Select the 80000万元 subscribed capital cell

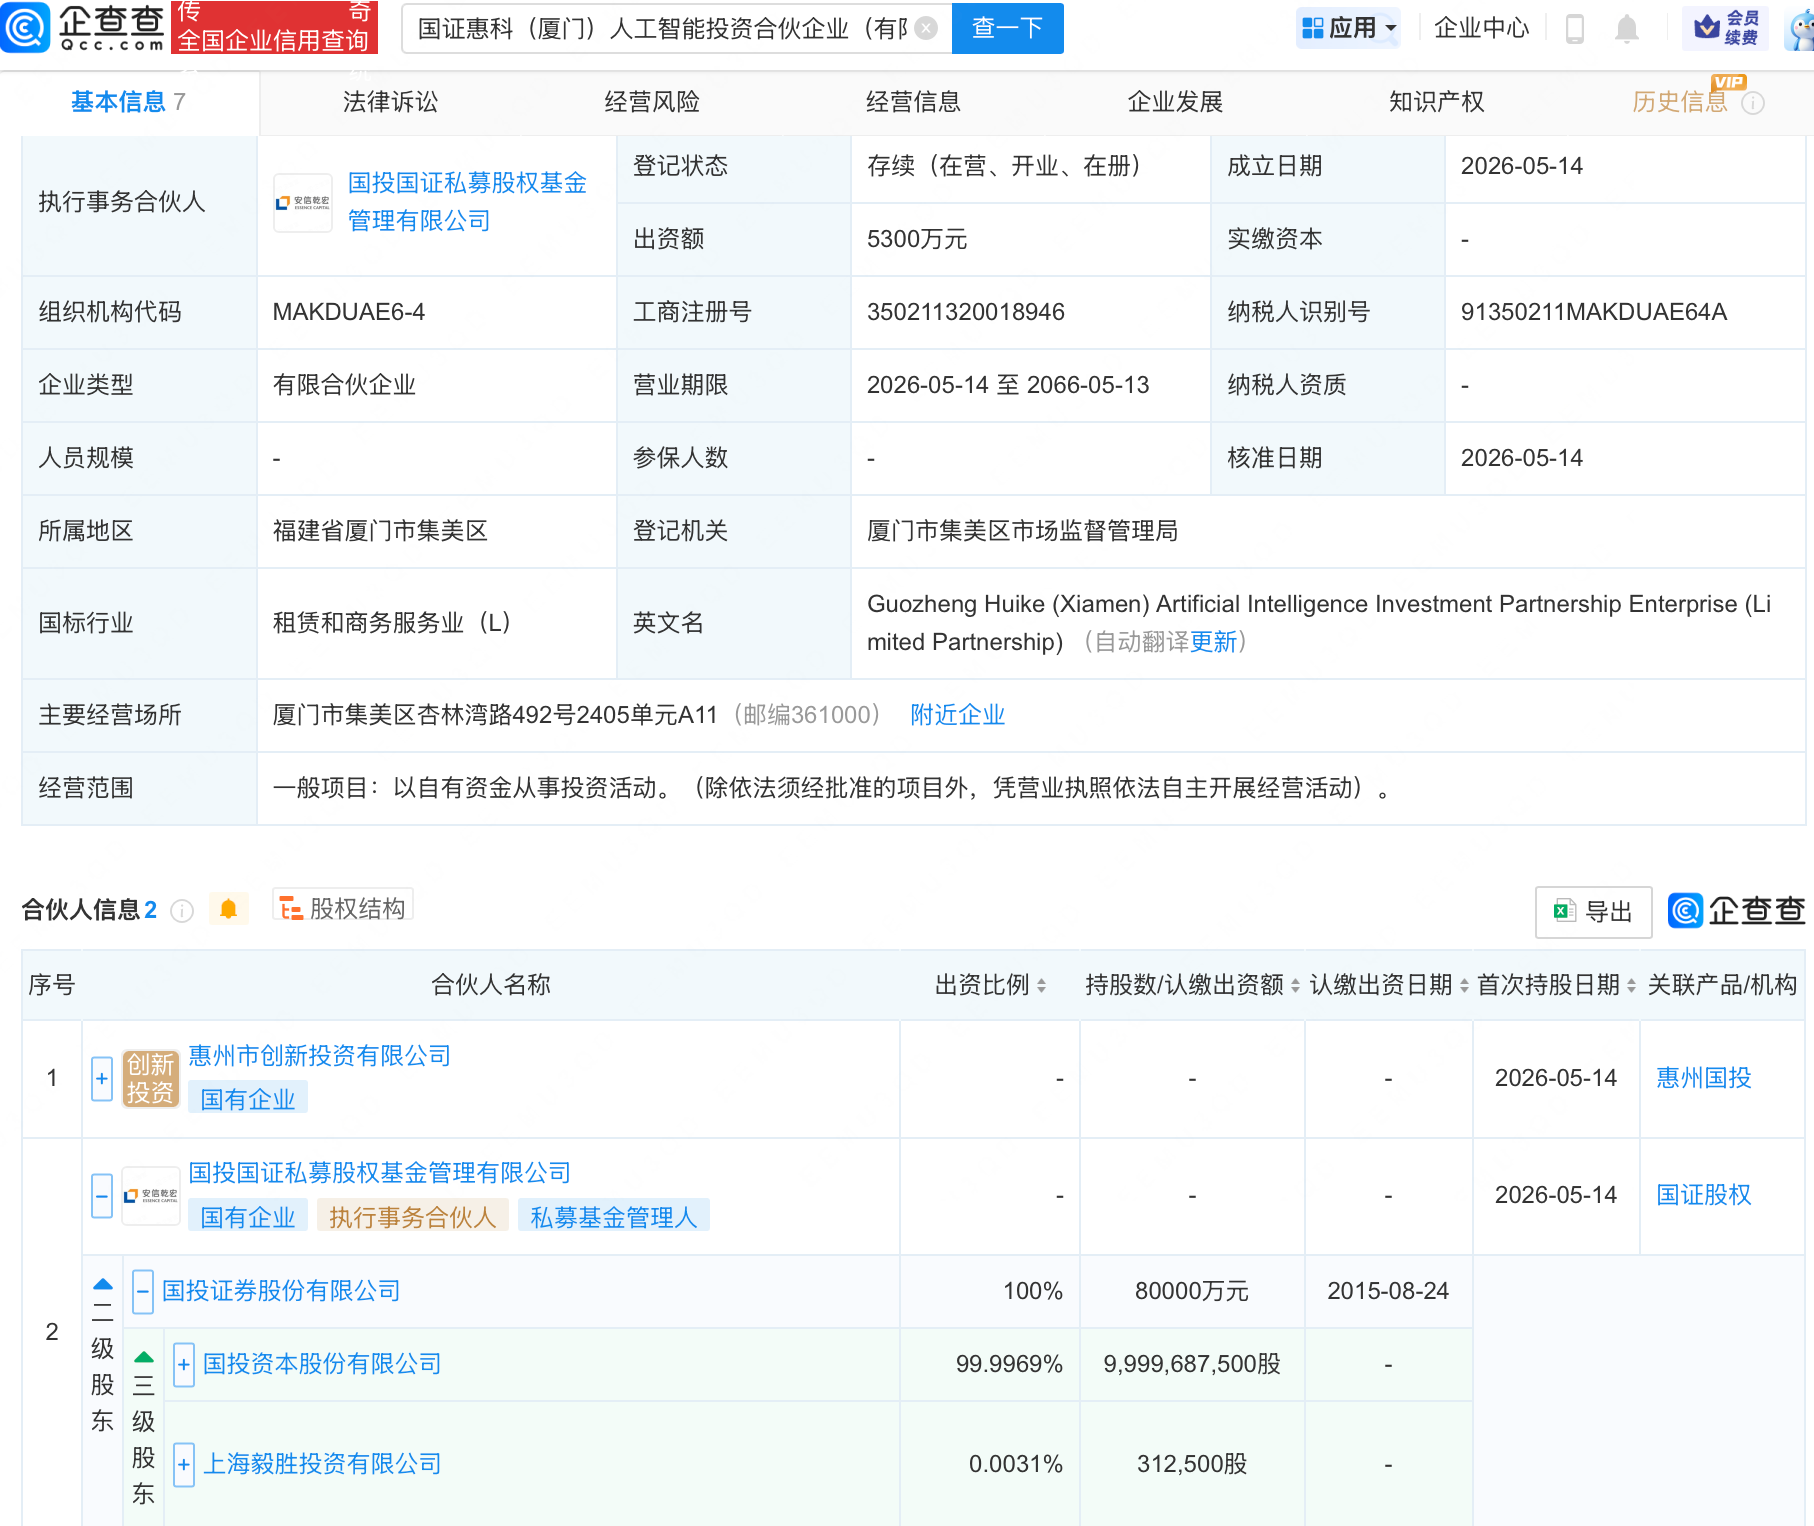(x=1192, y=1291)
